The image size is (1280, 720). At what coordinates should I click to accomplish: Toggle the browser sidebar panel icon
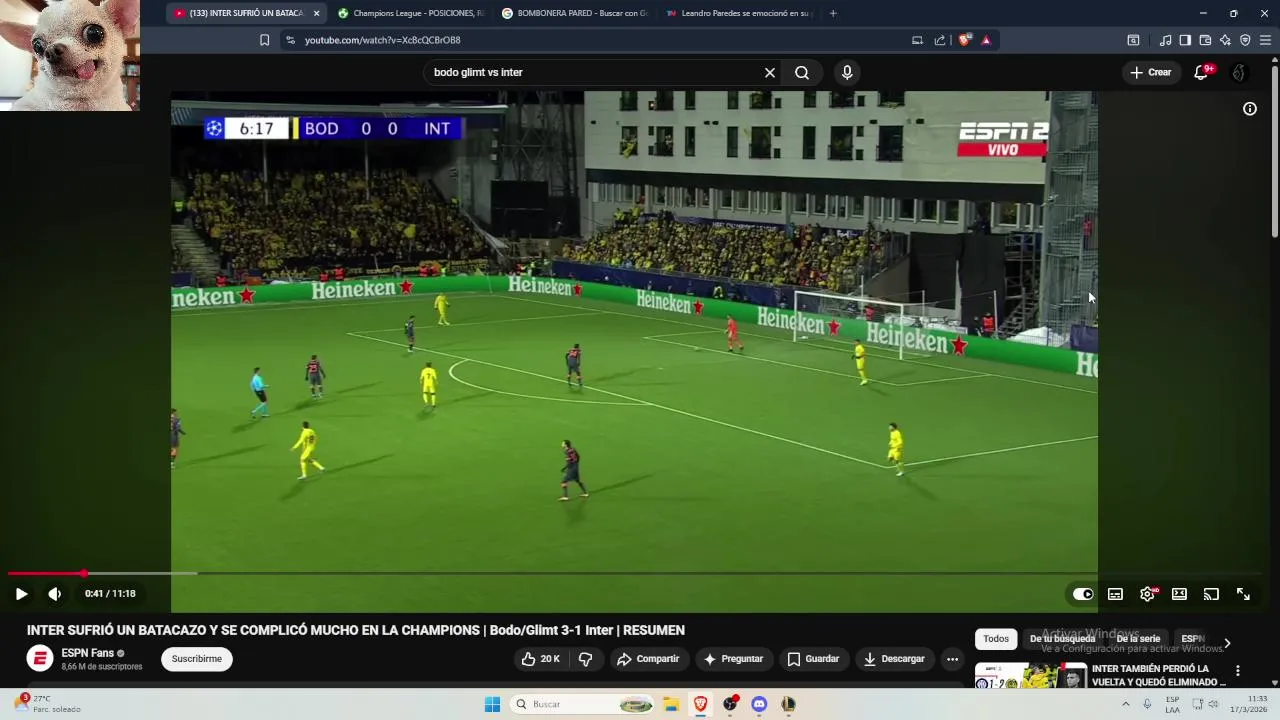click(x=1185, y=40)
